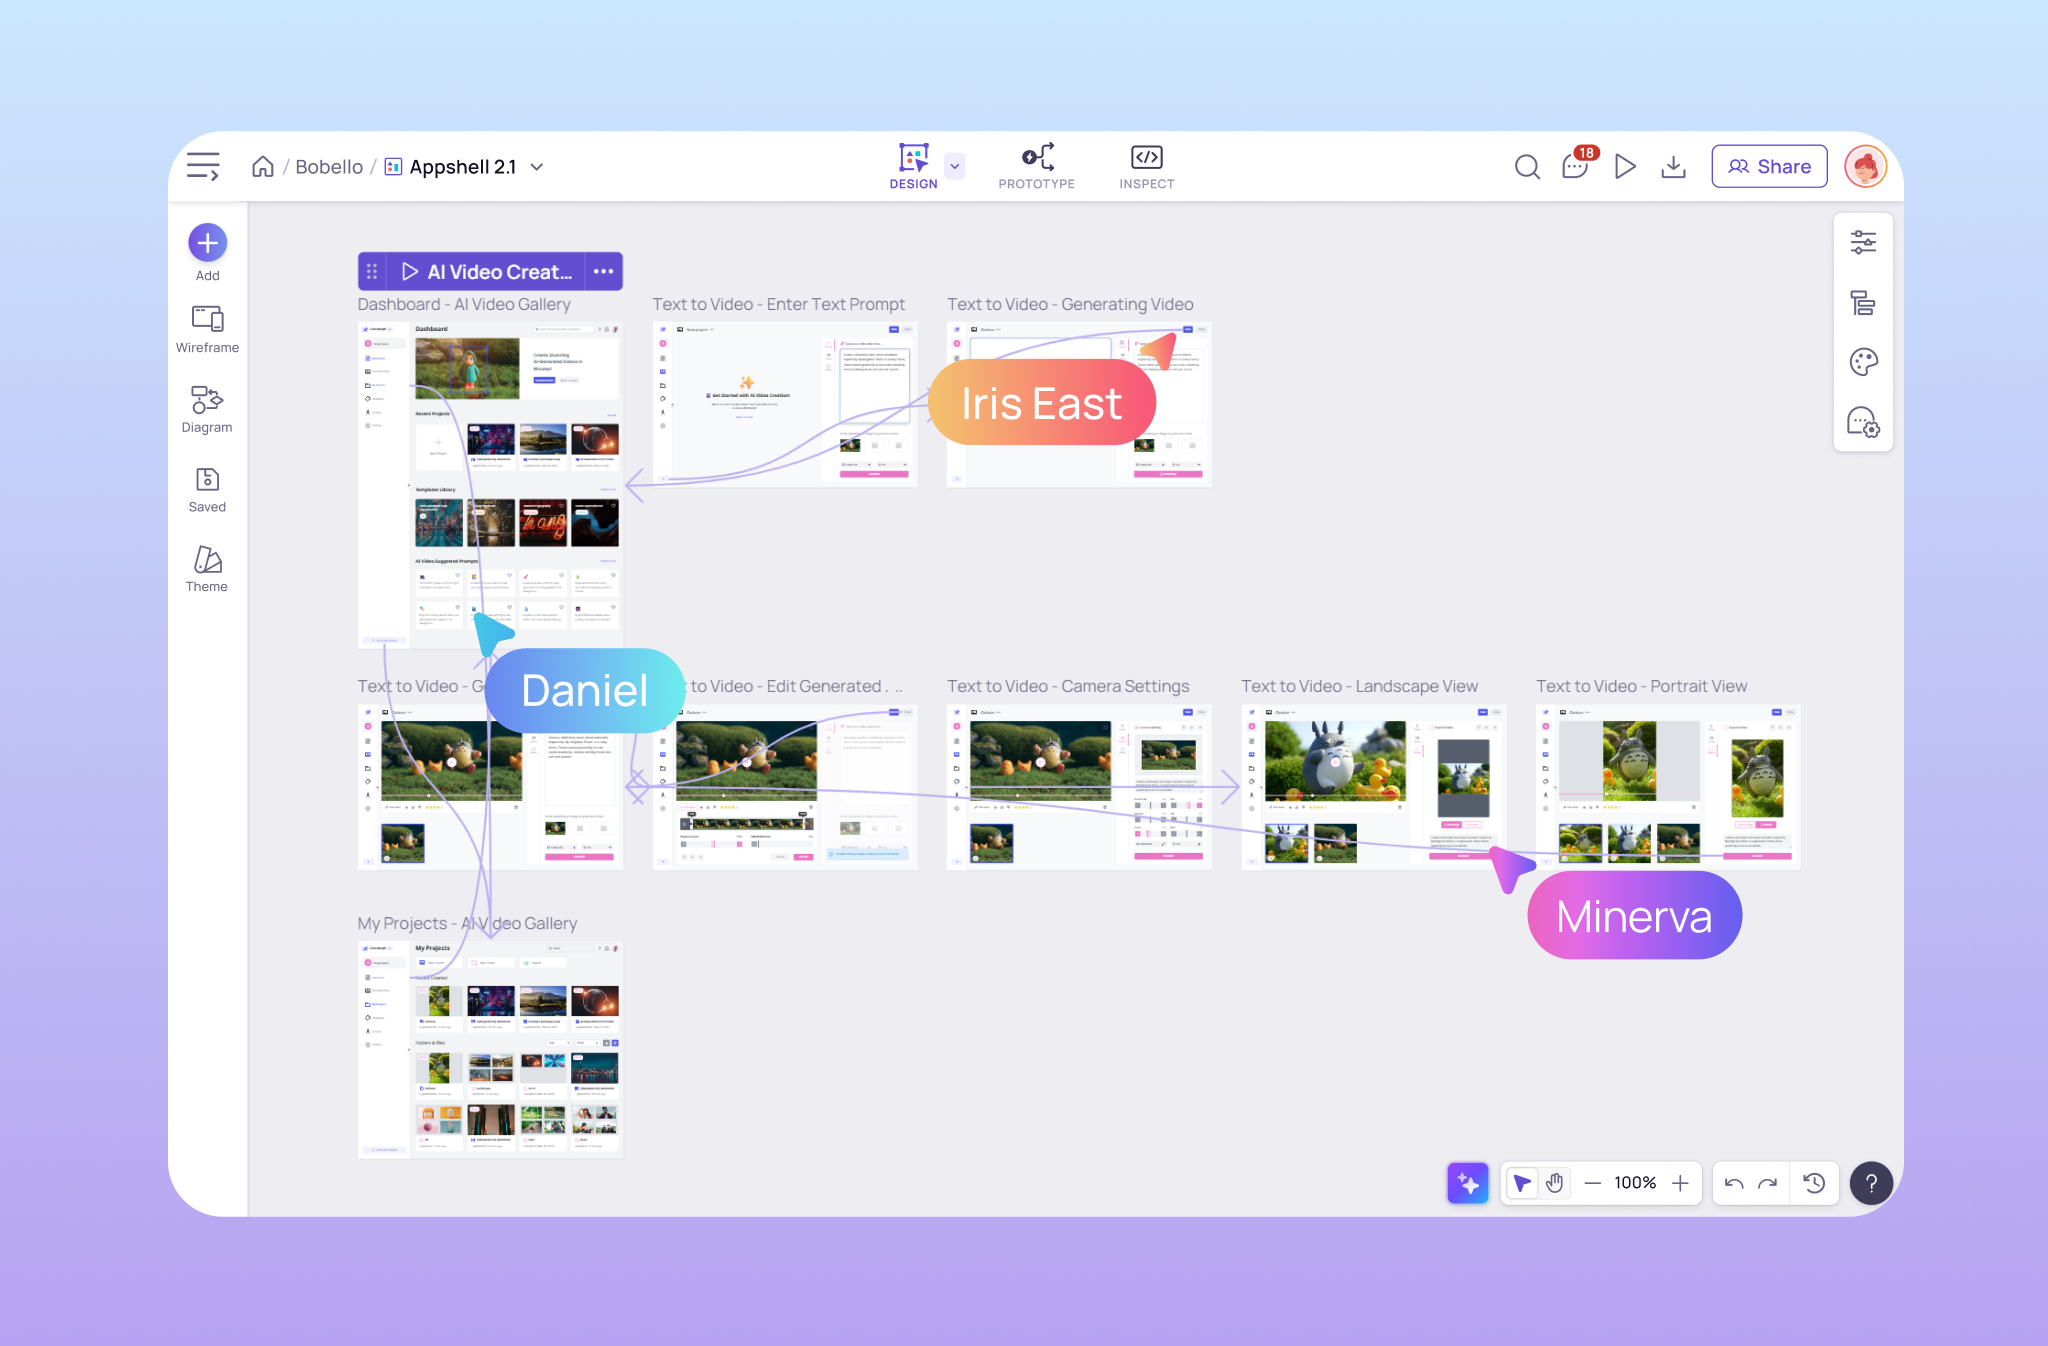Open the Diagram tool
The image size is (2048, 1346).
206,408
